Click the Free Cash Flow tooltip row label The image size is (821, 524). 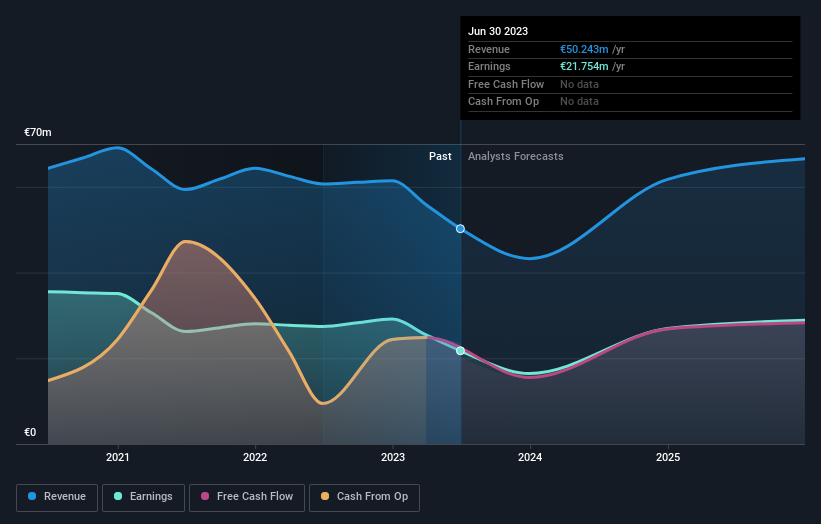point(506,84)
